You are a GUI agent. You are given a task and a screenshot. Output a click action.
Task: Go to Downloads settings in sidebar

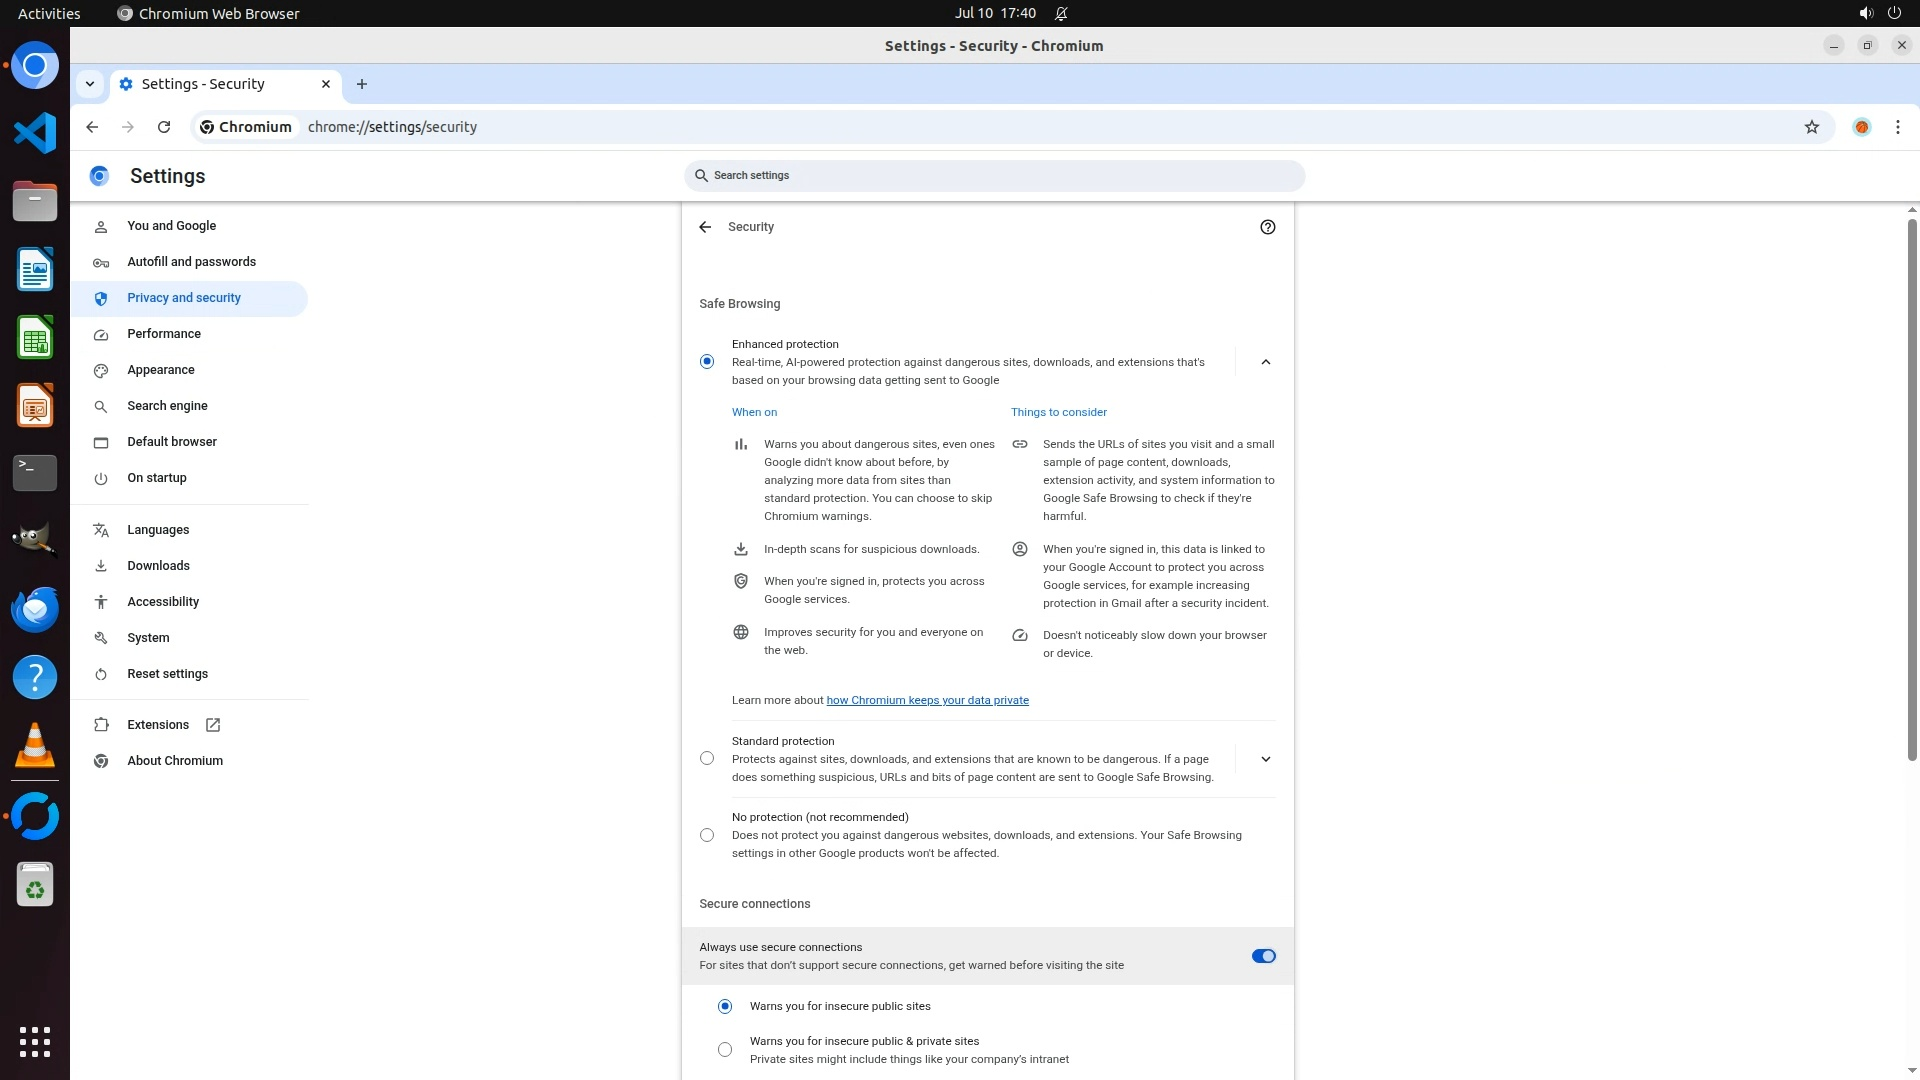[x=158, y=566]
